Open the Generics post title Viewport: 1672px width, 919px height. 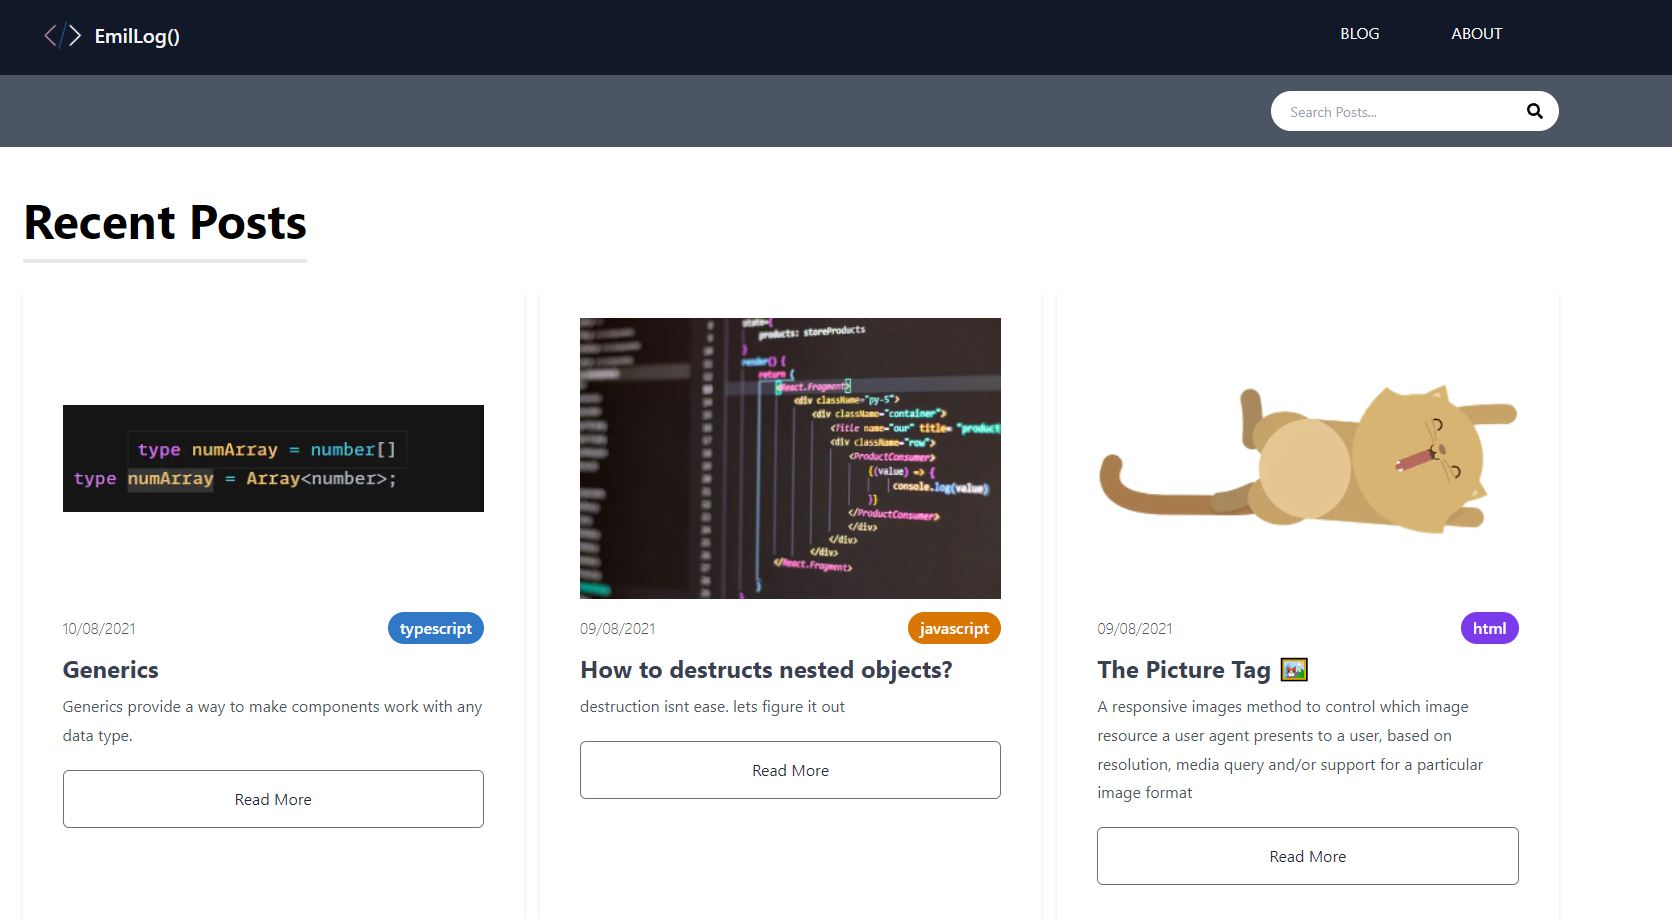[111, 670]
